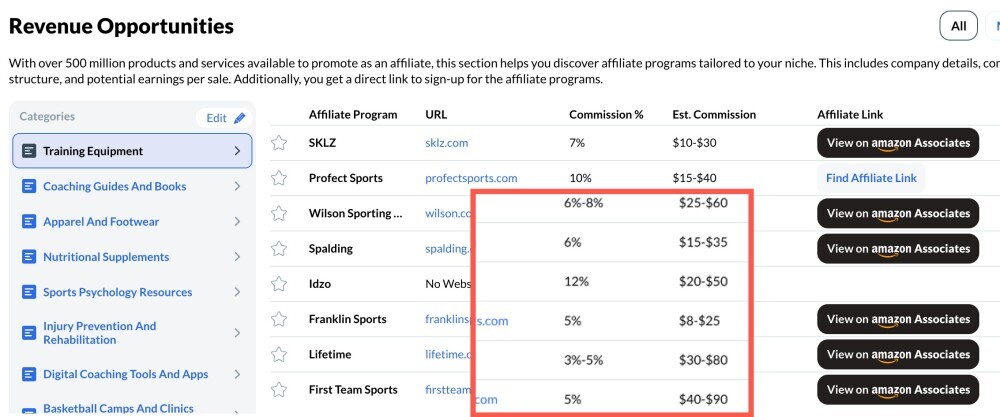Click the Edit pencil icon in Categories

[x=239, y=118]
